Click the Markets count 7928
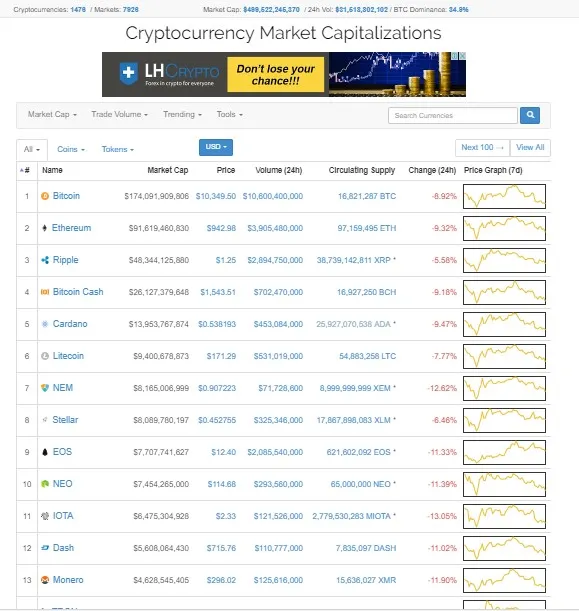Image resolution: width=579 pixels, height=611 pixels. coord(131,9)
